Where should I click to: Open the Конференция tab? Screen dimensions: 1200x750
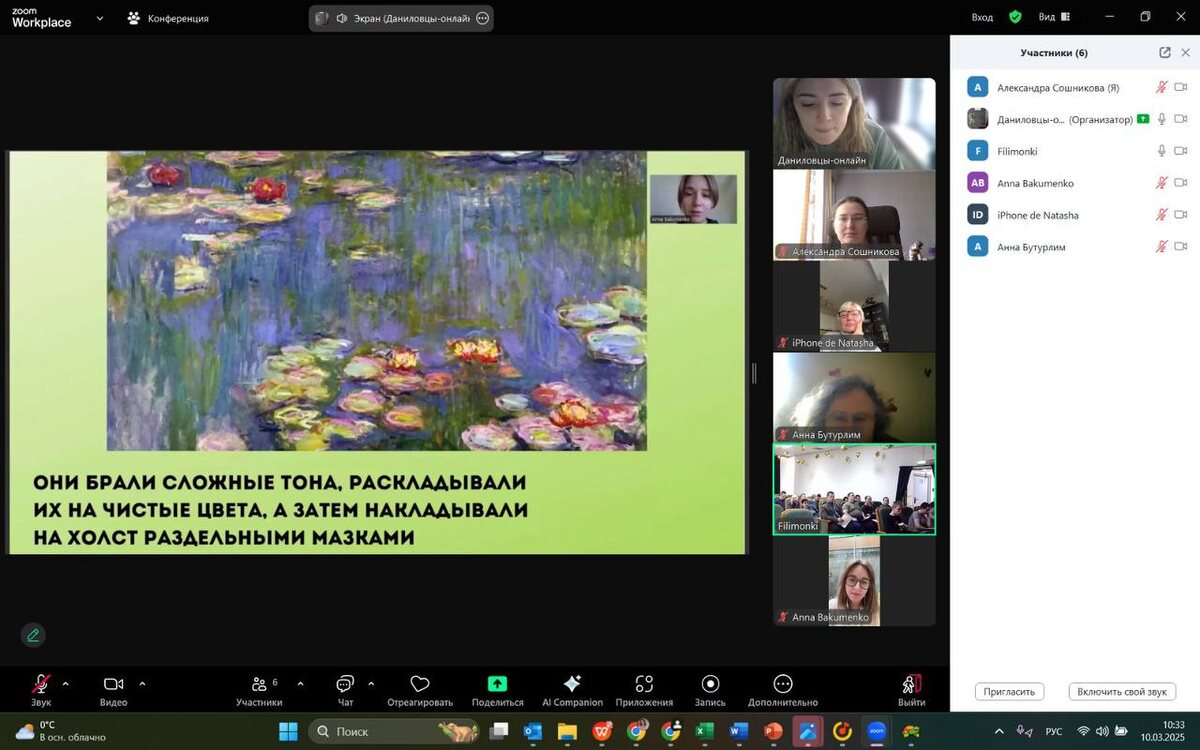168,18
